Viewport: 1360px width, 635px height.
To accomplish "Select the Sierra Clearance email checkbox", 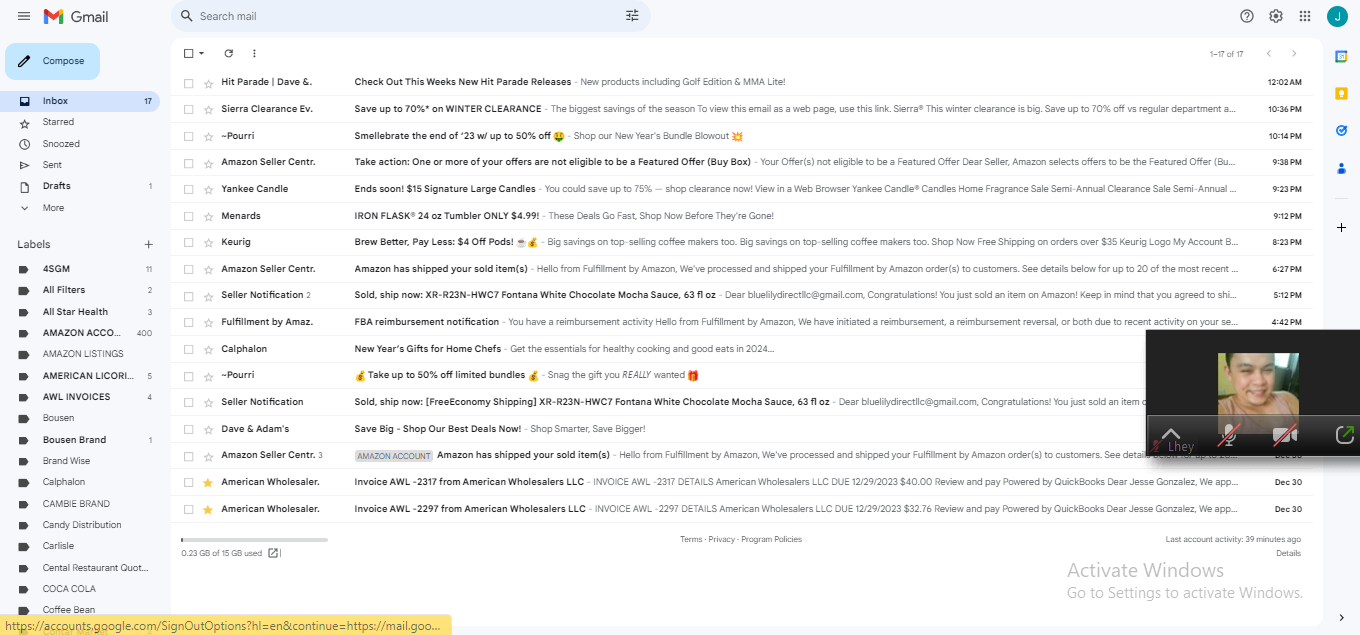I will tap(188, 109).
